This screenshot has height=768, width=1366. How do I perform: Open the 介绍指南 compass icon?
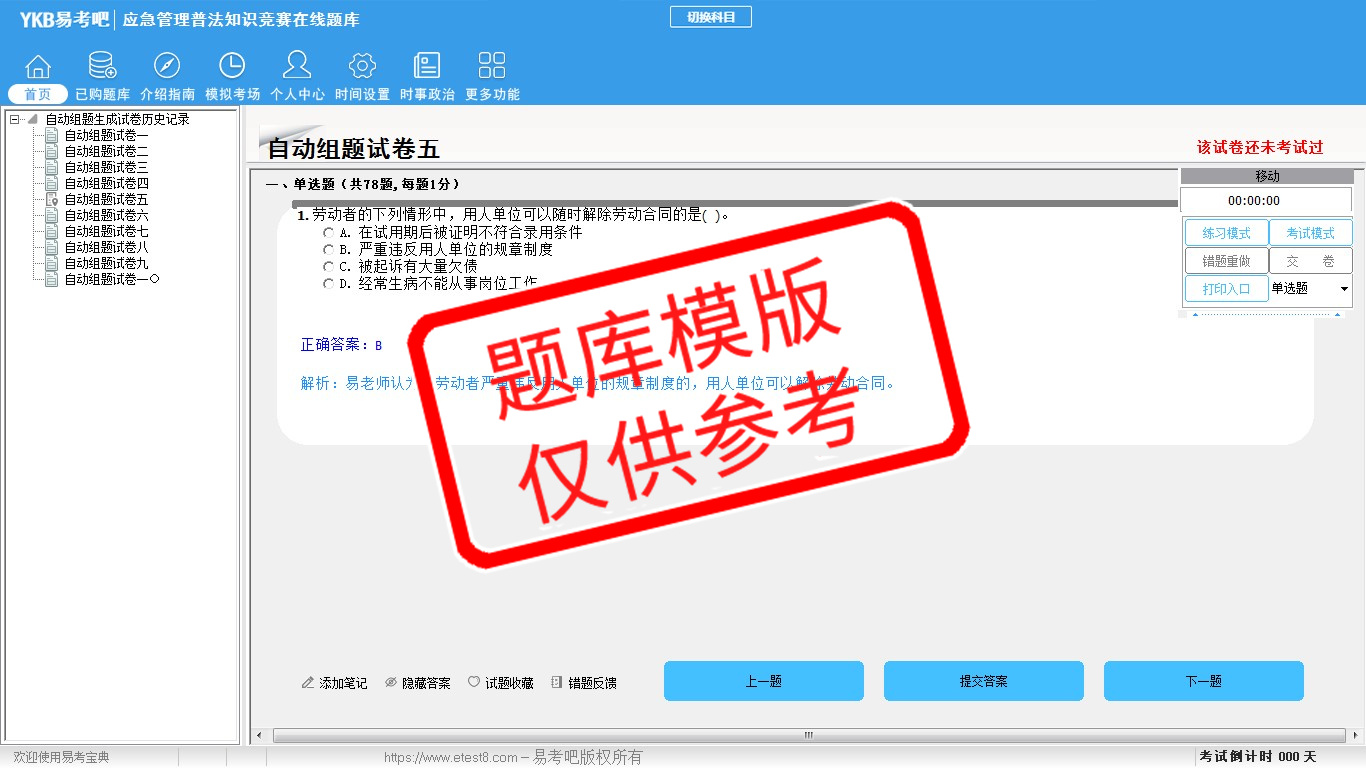coord(167,66)
